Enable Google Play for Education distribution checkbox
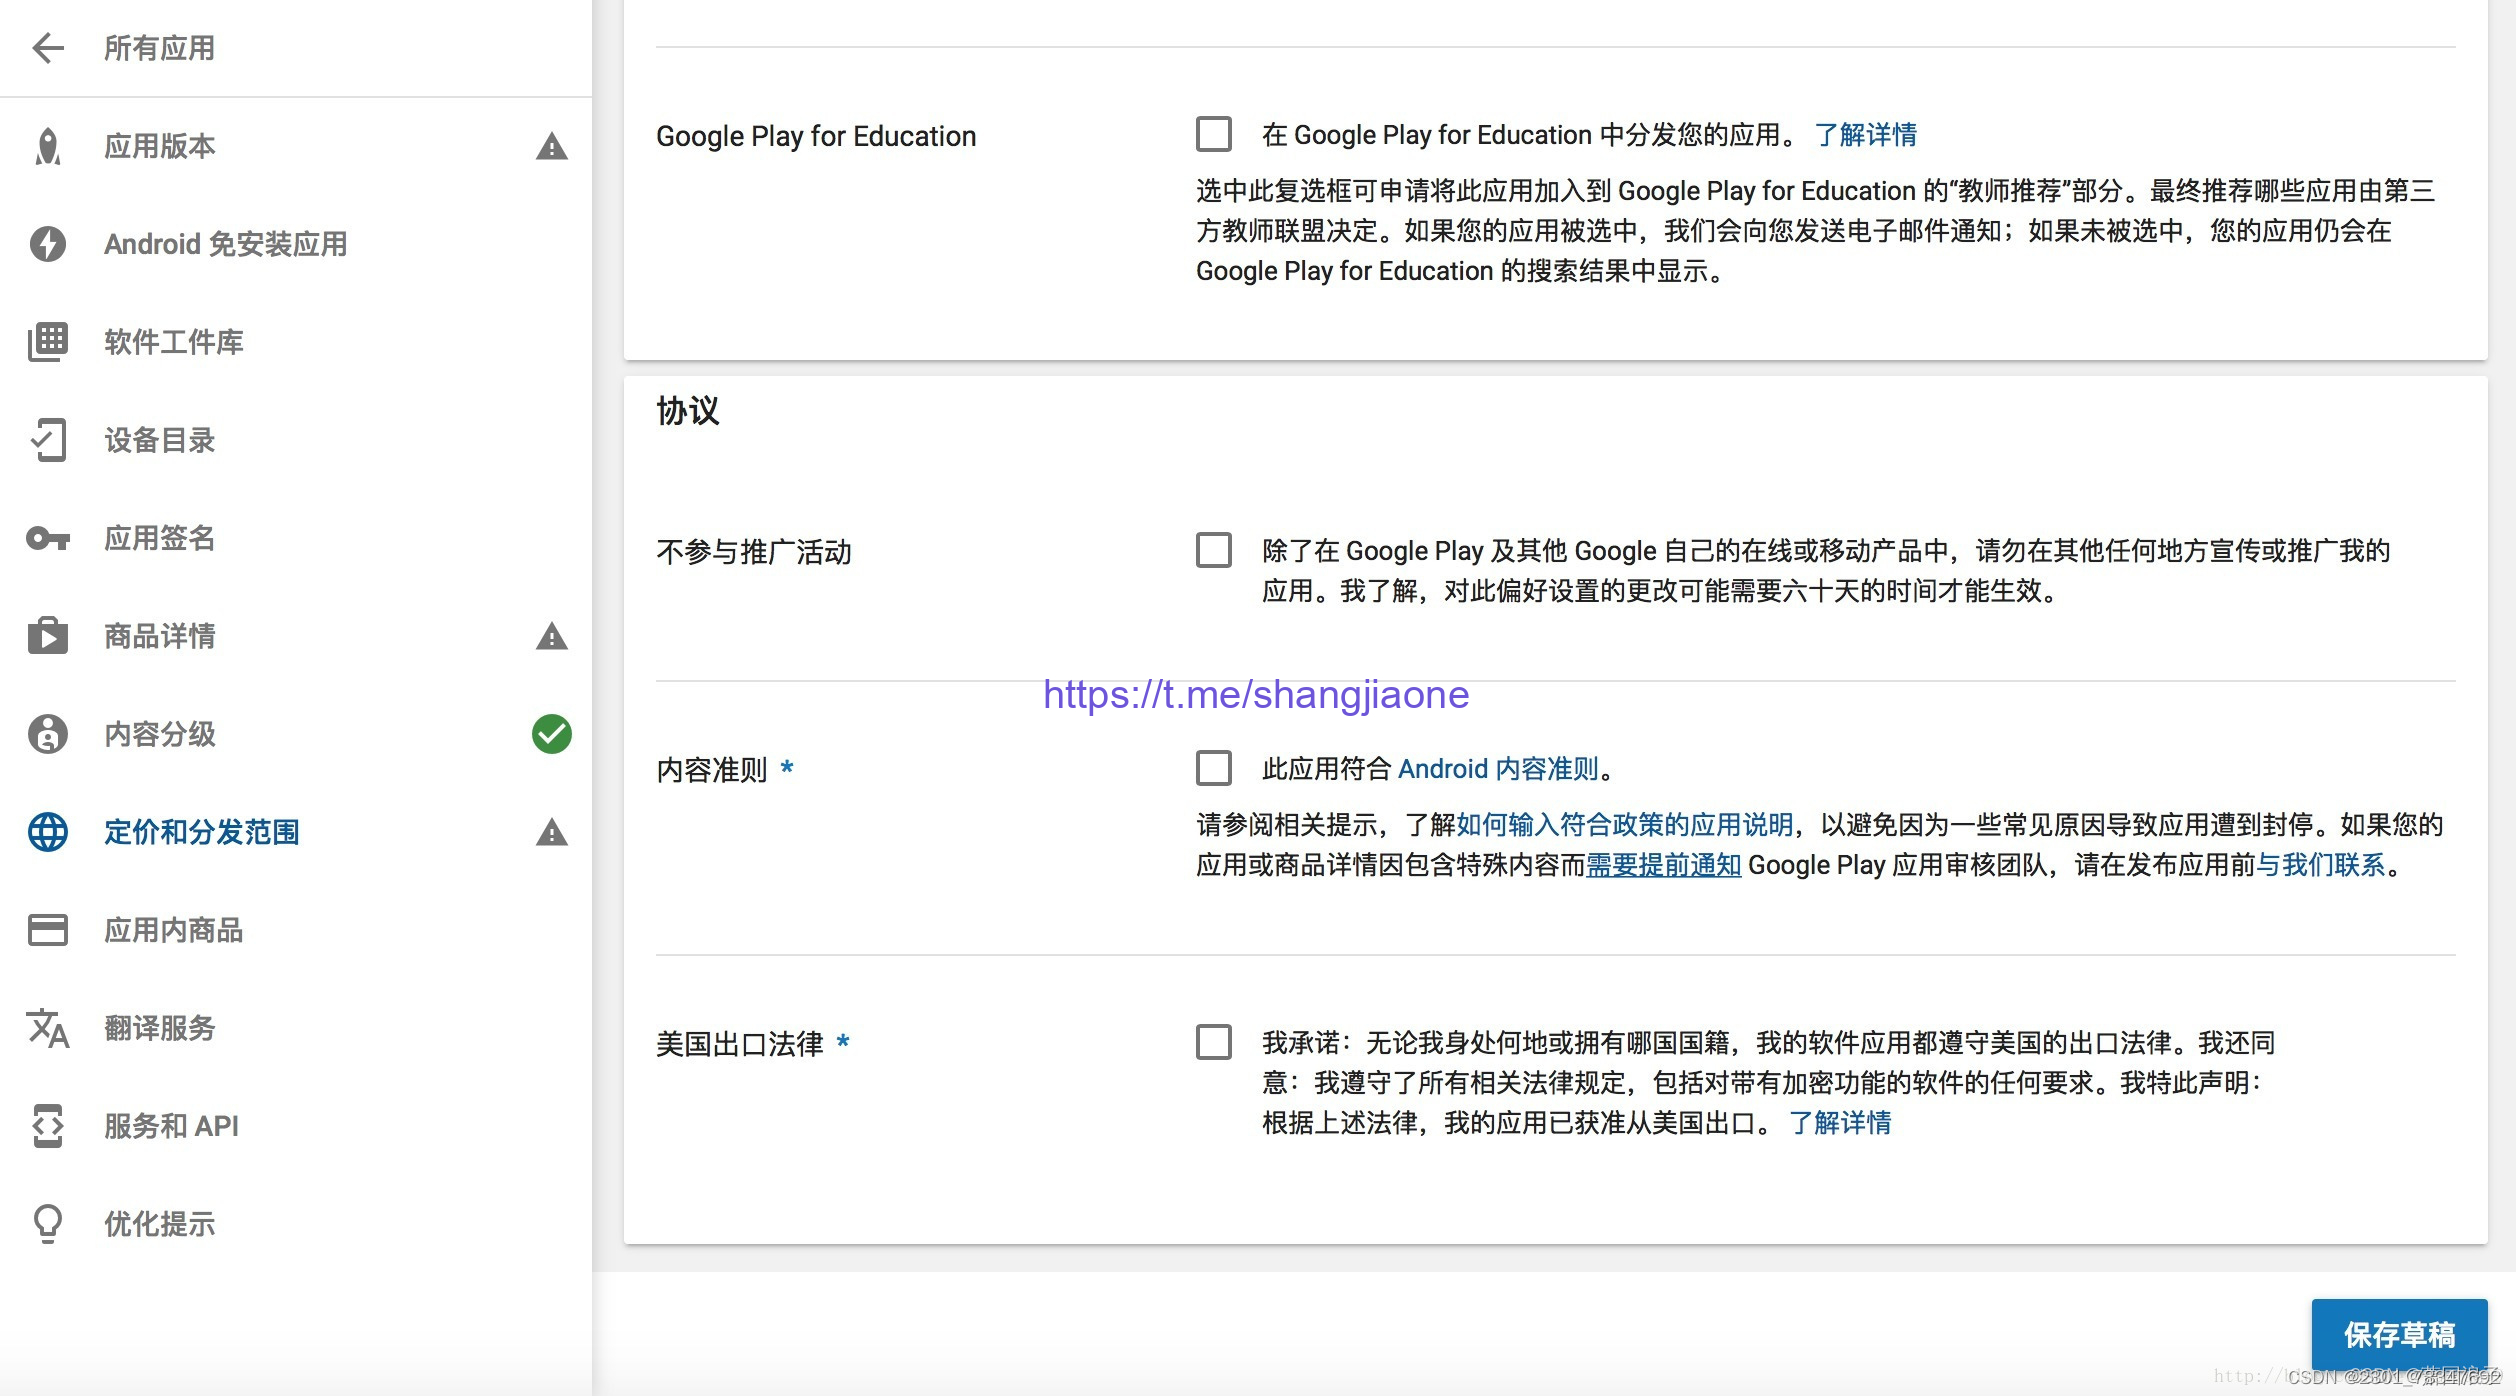Screen dimensions: 2516x1396 pyautogui.click(x=1213, y=134)
